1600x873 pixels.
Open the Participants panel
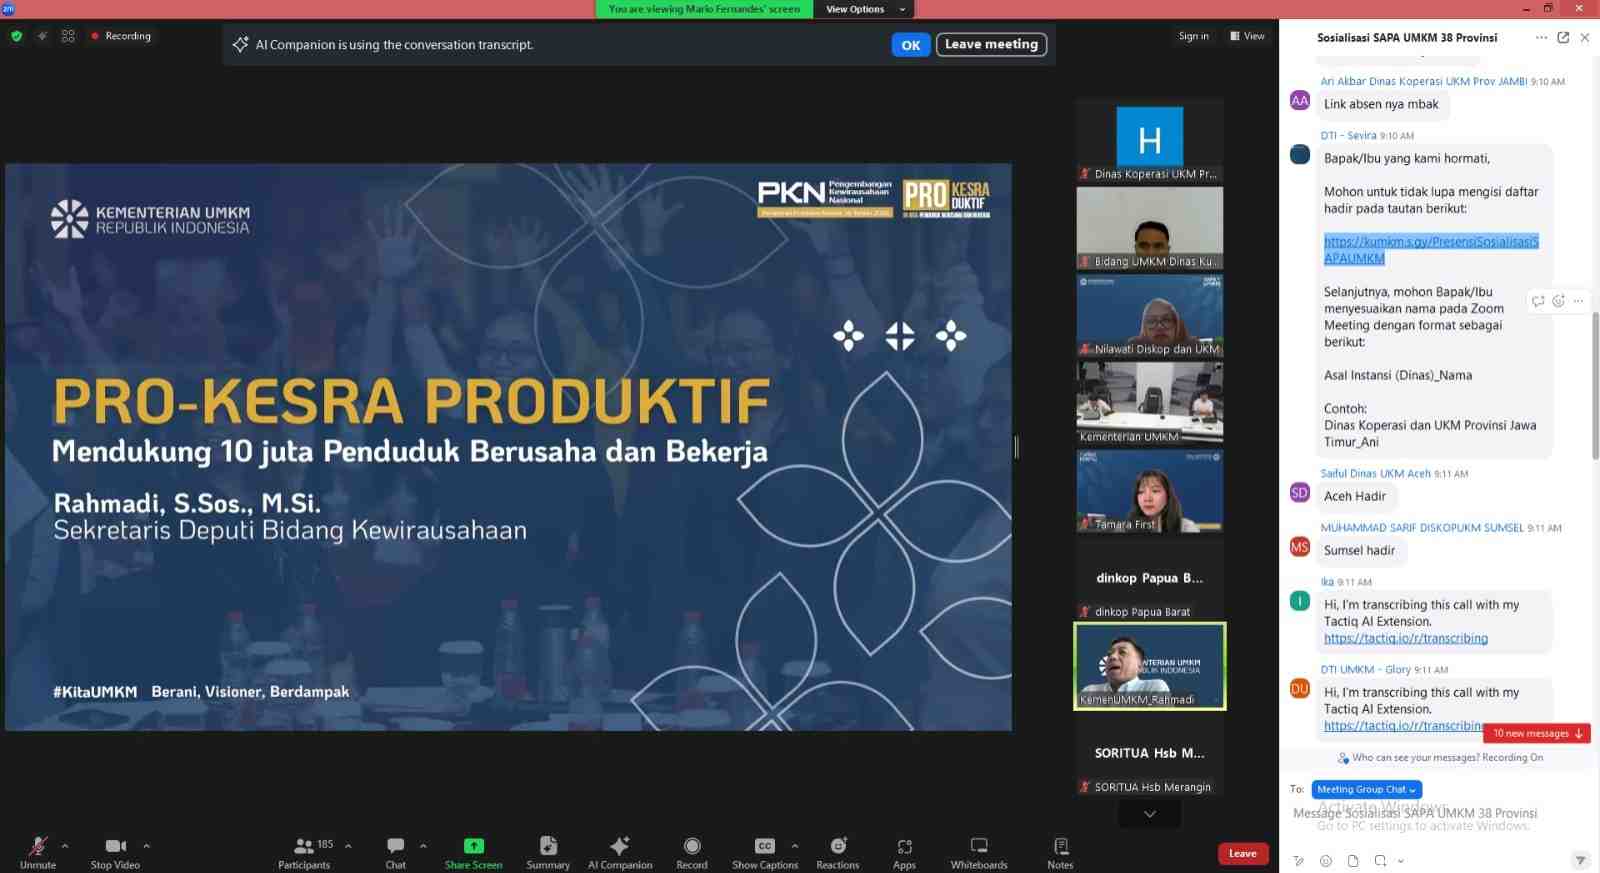[x=304, y=852]
